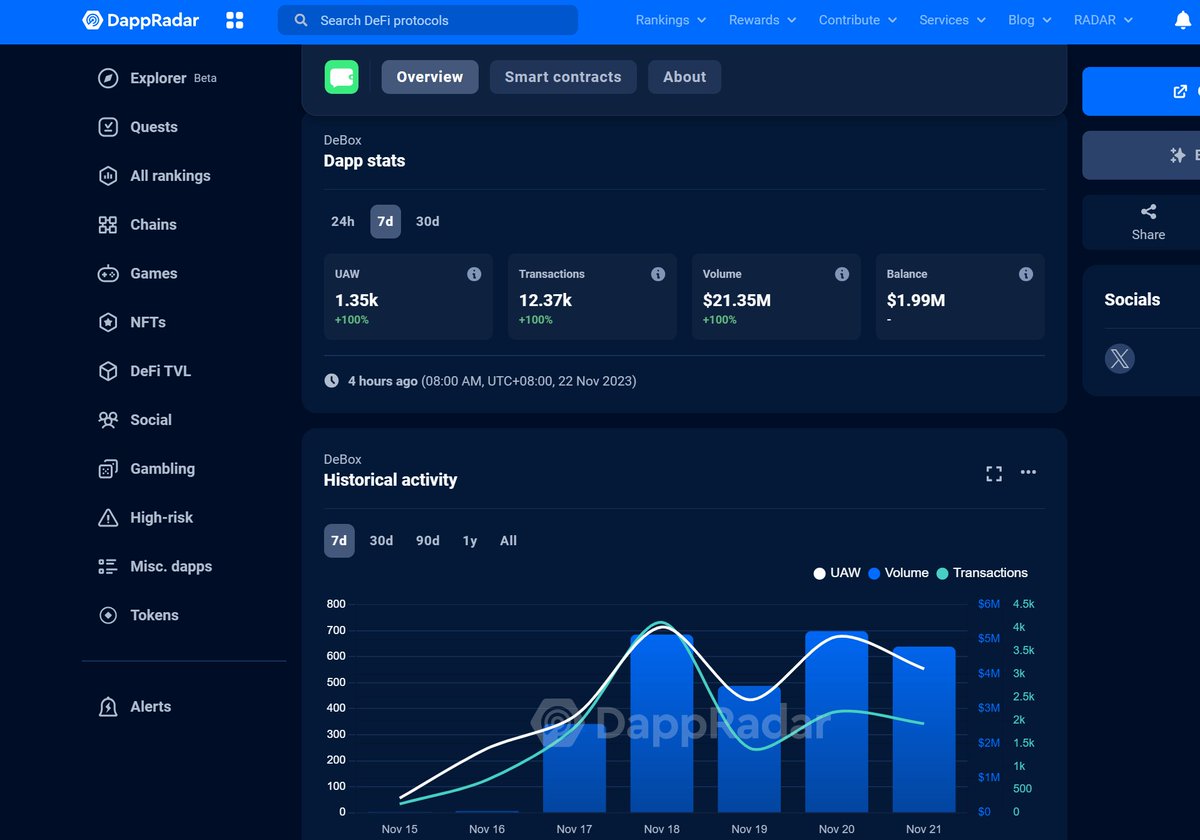This screenshot has height=840, width=1200.
Task: Click the Tokens icon
Action: [x=108, y=615]
